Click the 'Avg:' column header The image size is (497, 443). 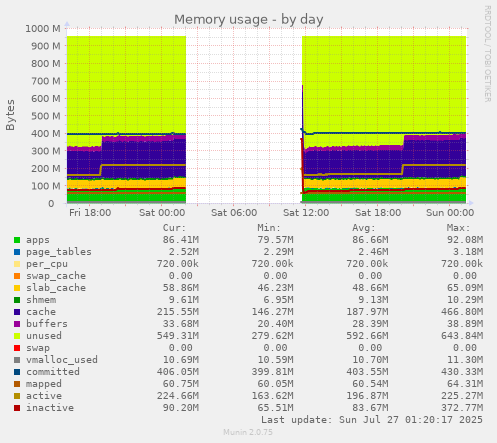[x=364, y=228]
